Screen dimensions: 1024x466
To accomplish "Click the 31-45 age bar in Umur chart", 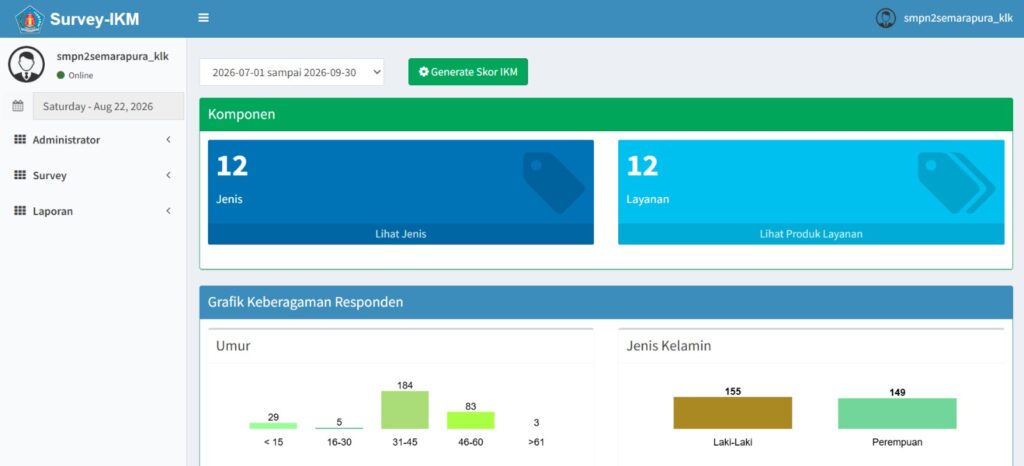I will coord(405,410).
